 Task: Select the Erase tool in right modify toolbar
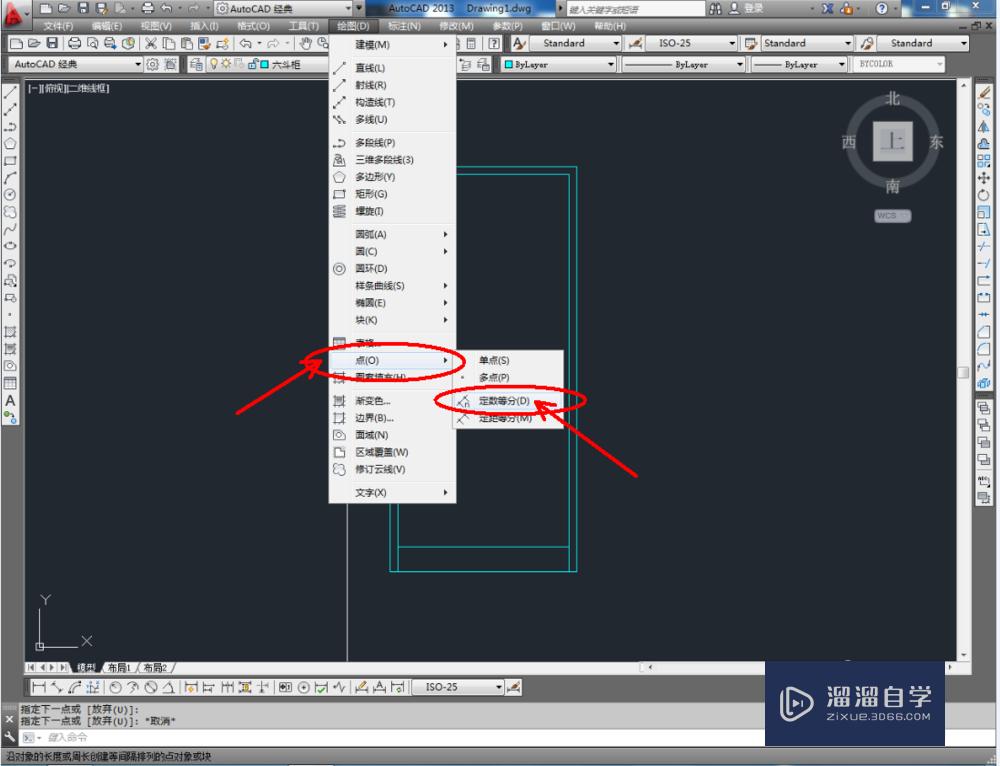[984, 93]
